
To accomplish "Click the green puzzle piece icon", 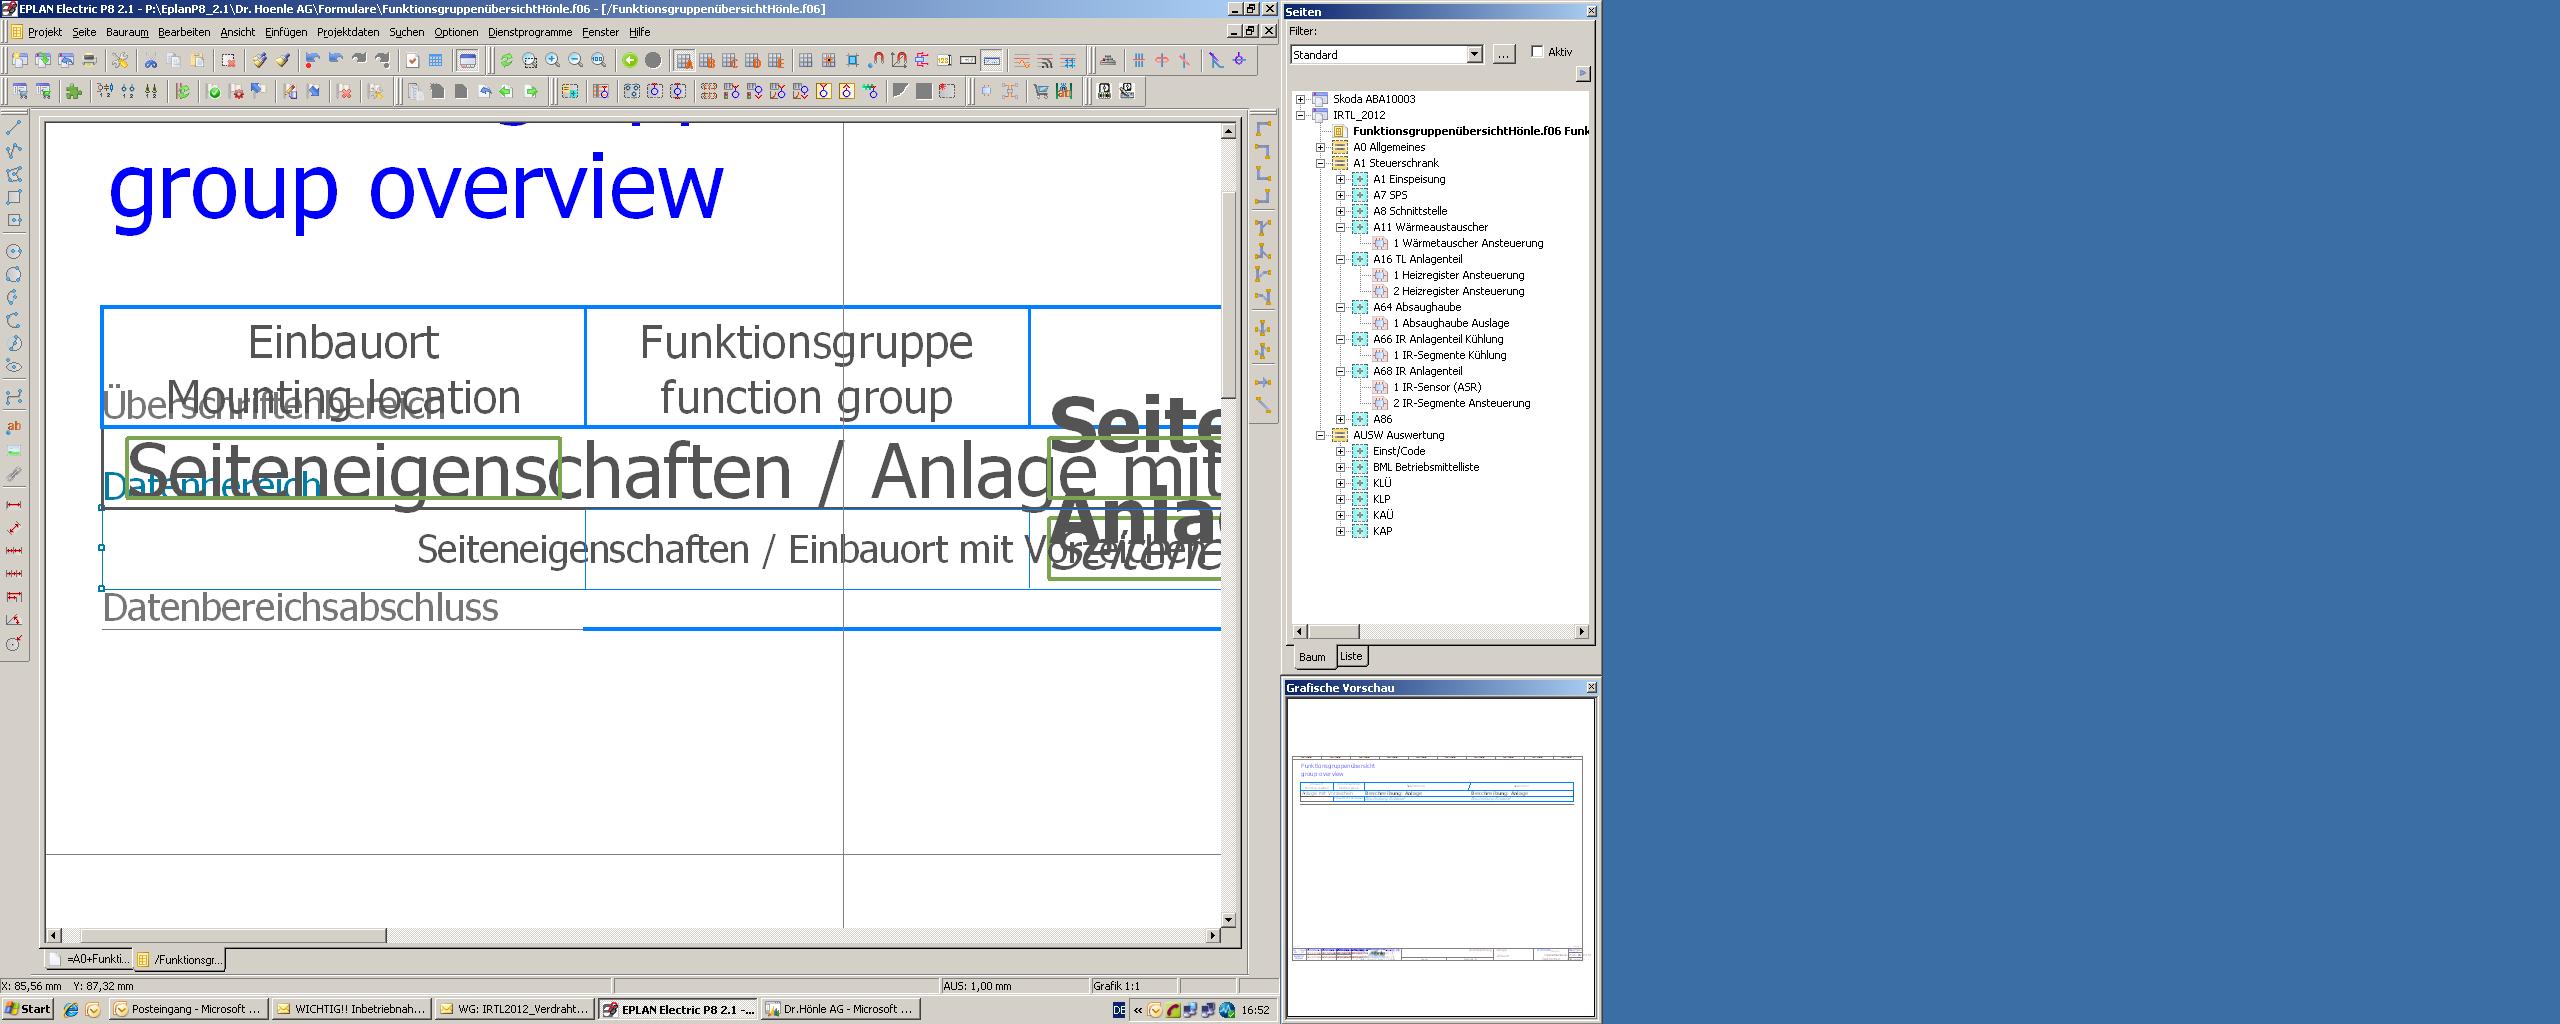I will pyautogui.click(x=73, y=91).
